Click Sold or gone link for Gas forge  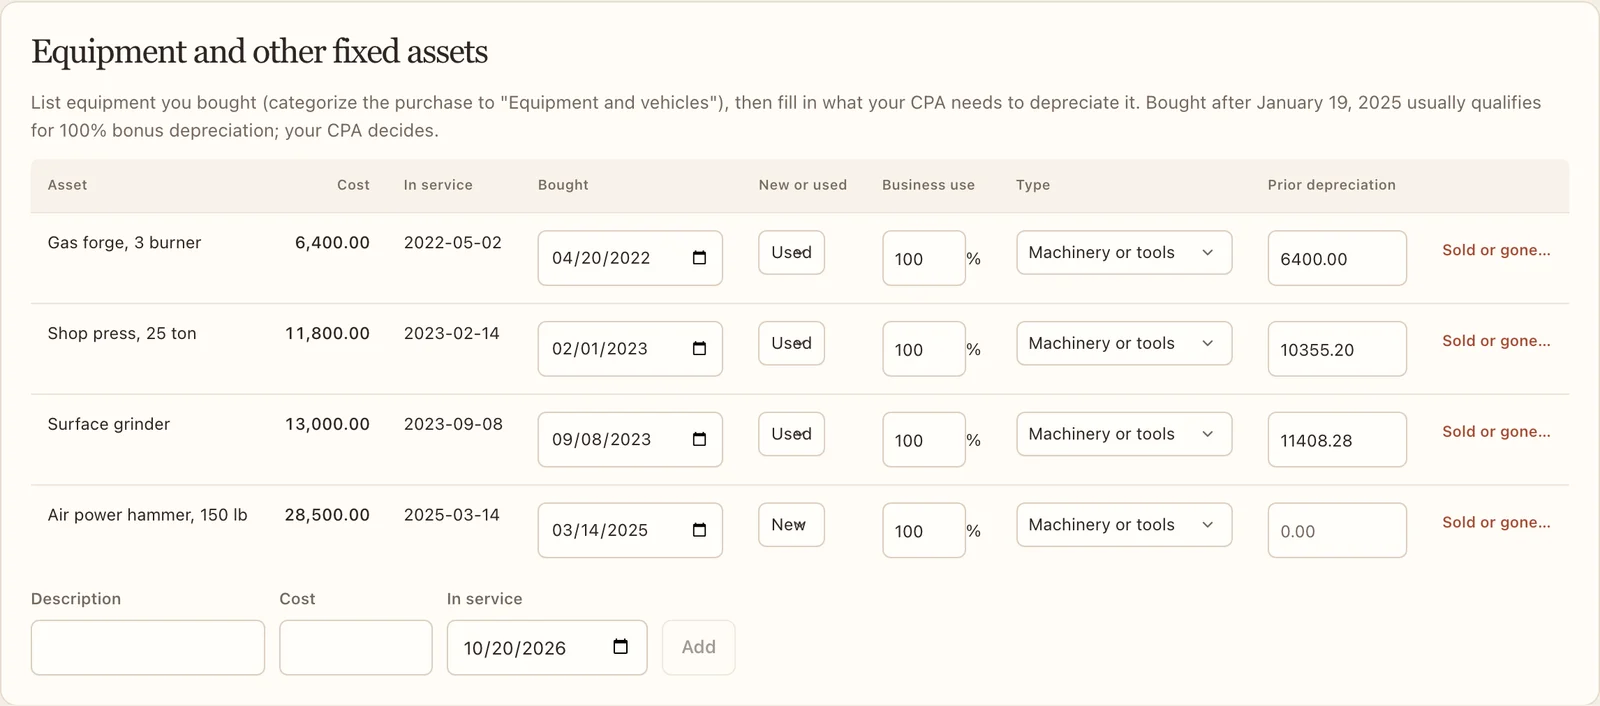pos(1496,250)
